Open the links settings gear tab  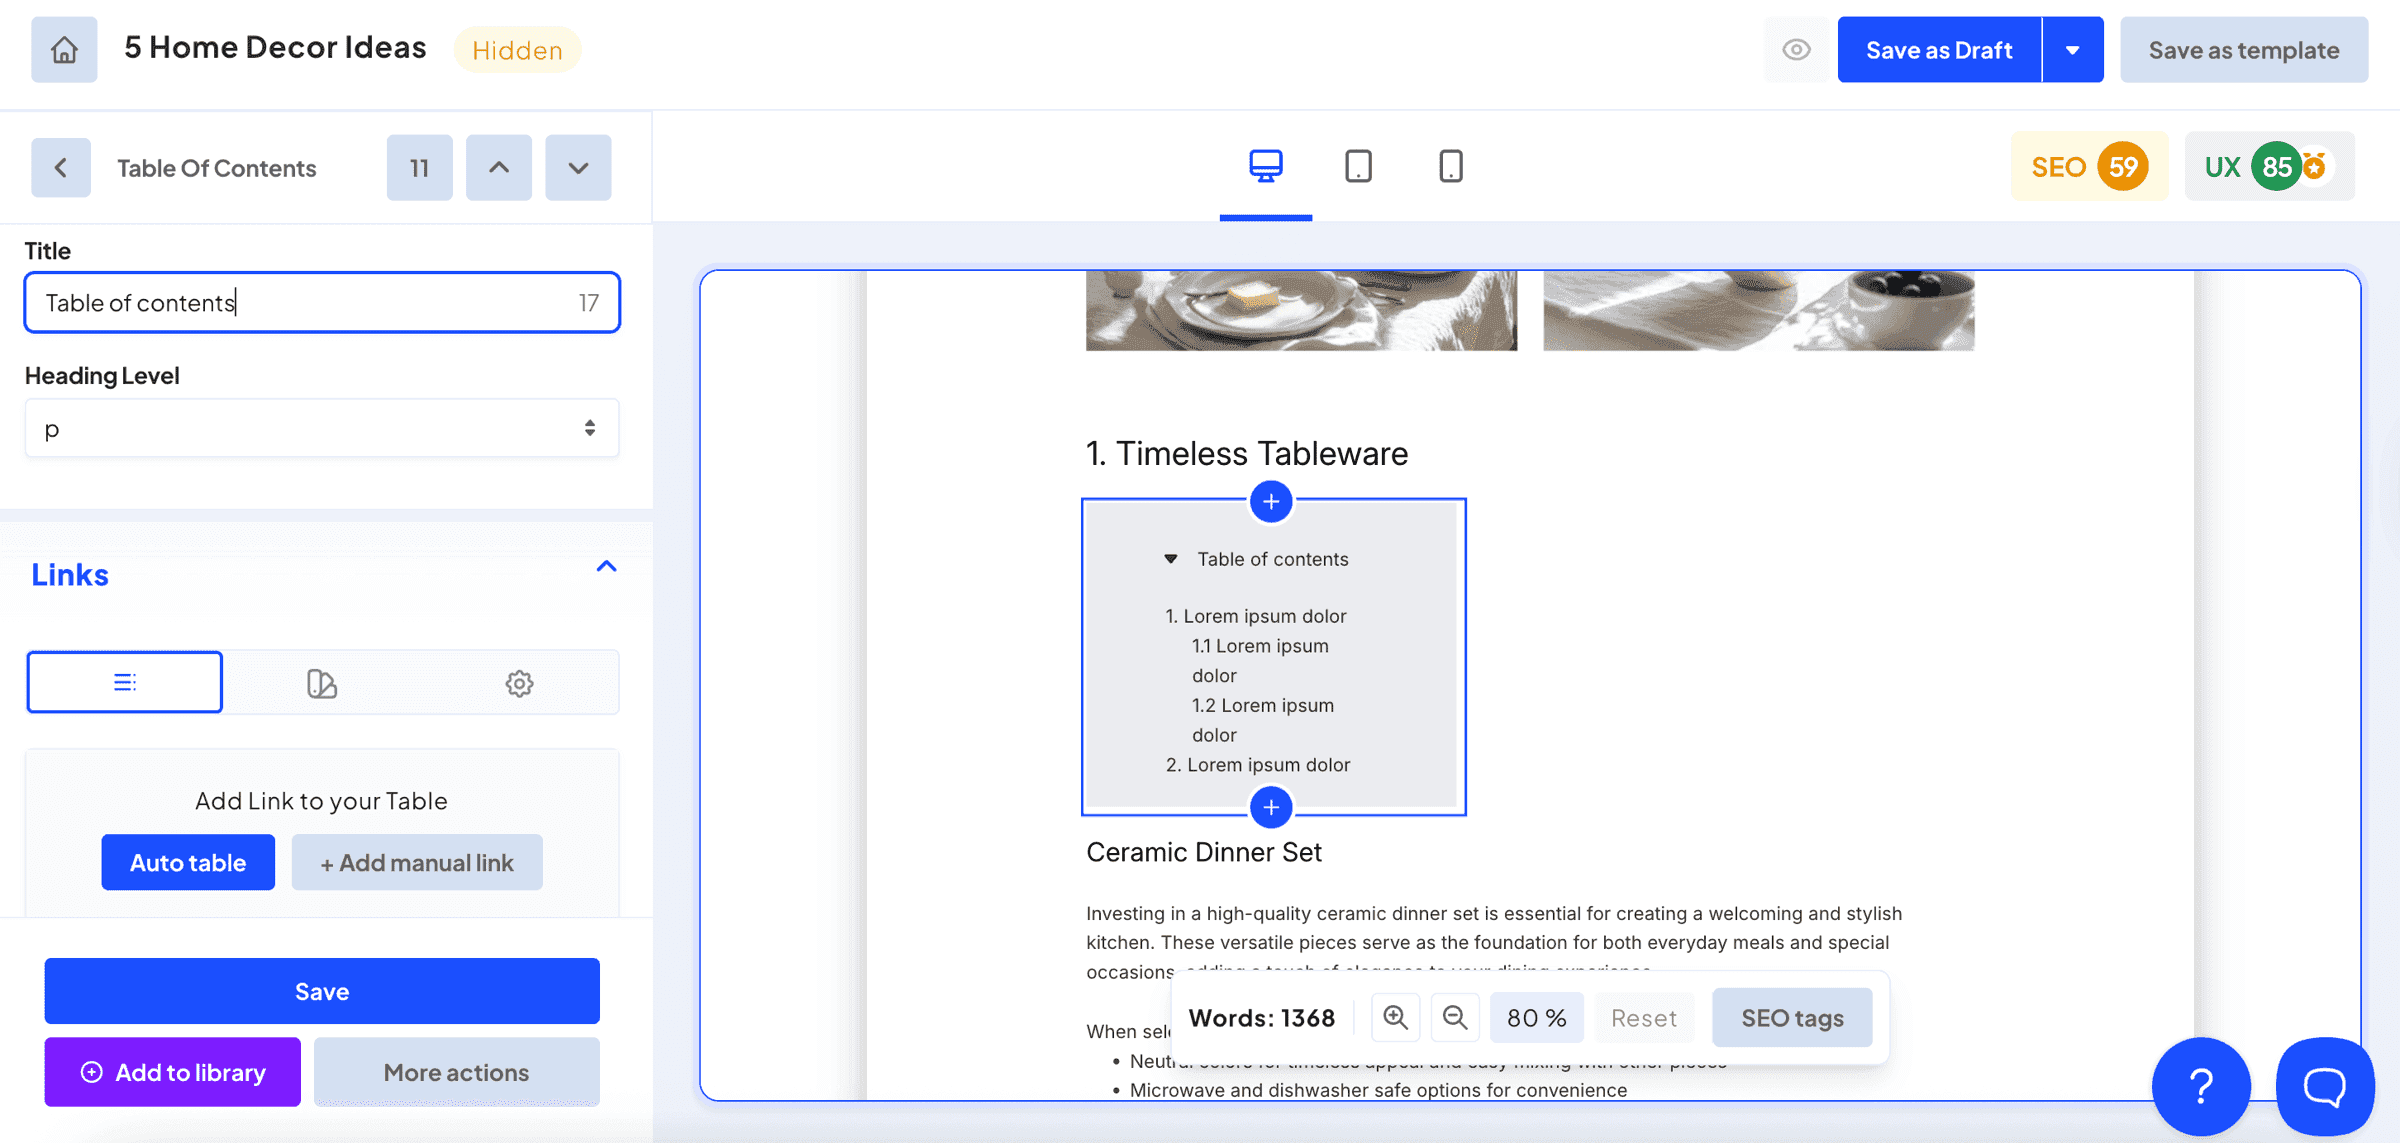(x=519, y=683)
